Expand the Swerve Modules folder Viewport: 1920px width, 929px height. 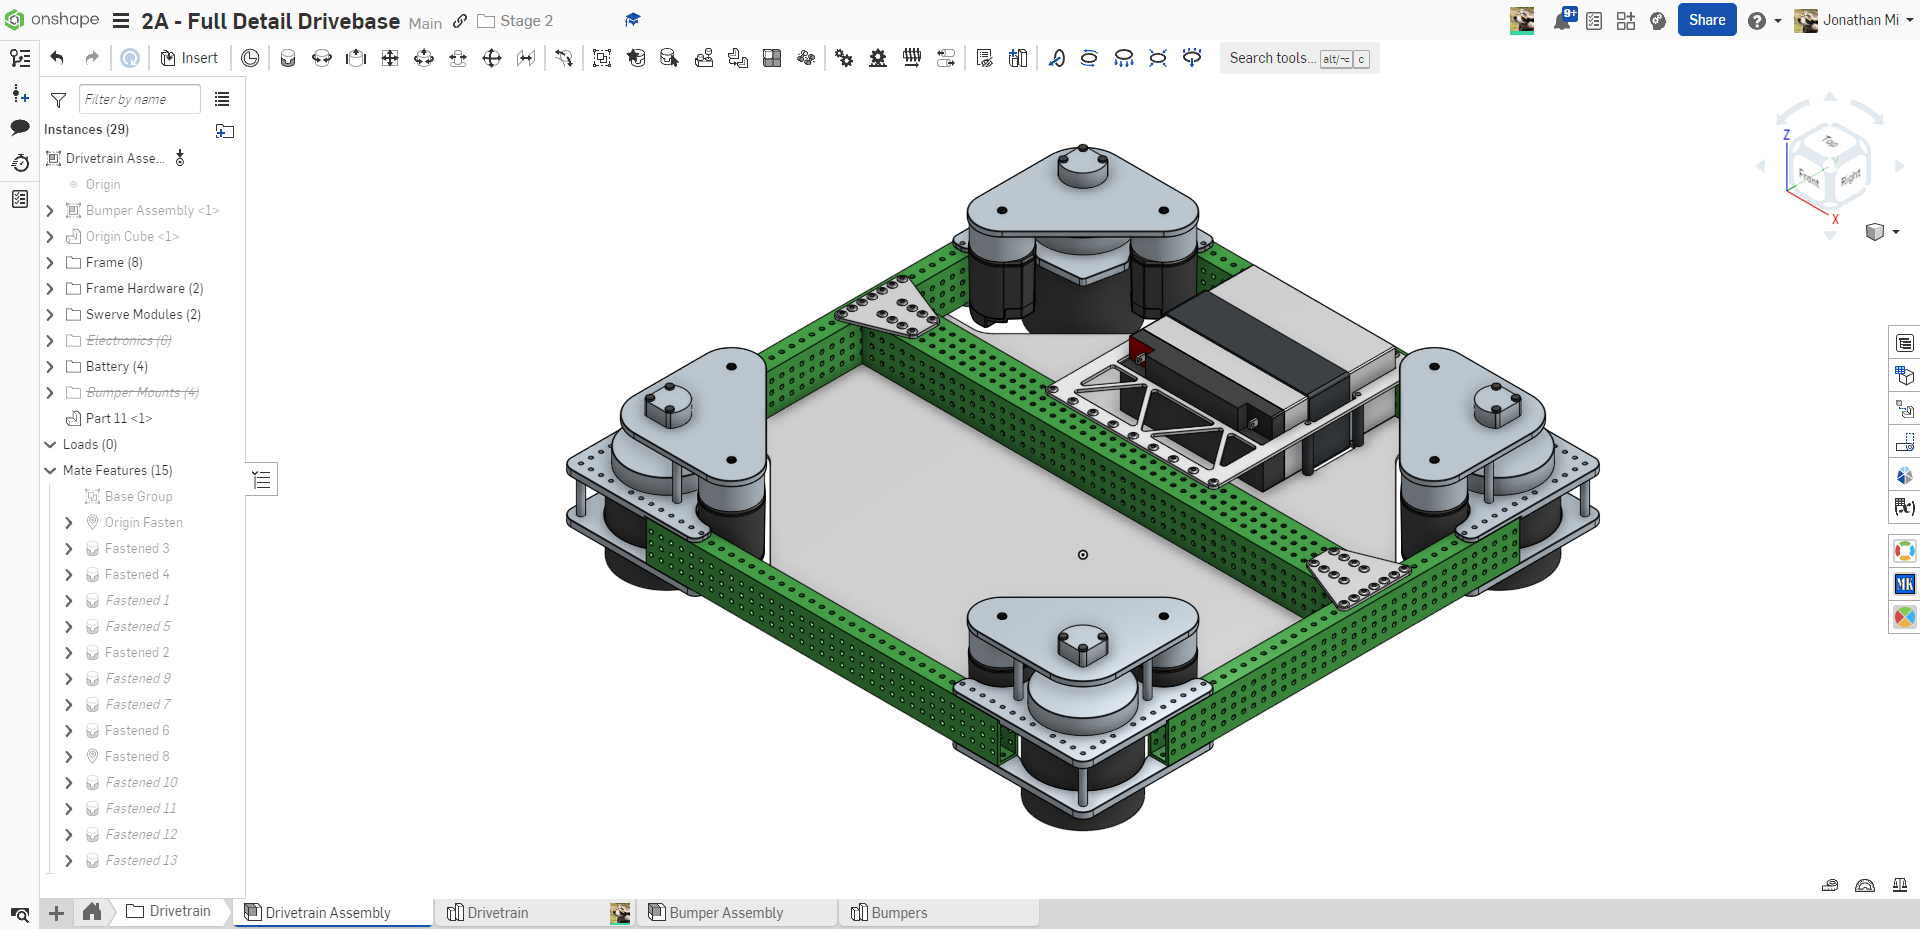(50, 315)
